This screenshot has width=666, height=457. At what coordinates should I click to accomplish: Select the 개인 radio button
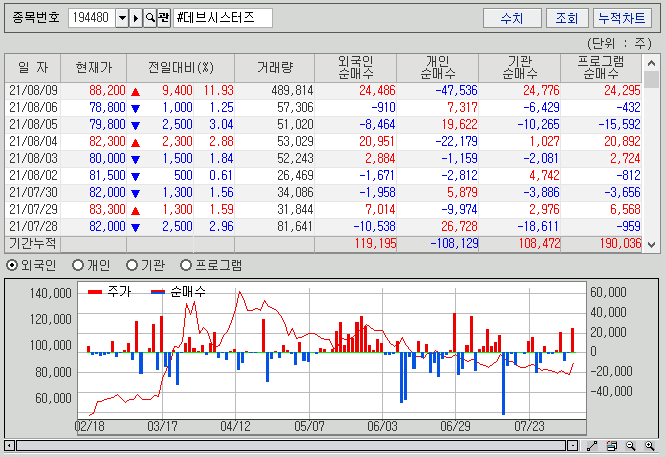point(77,265)
